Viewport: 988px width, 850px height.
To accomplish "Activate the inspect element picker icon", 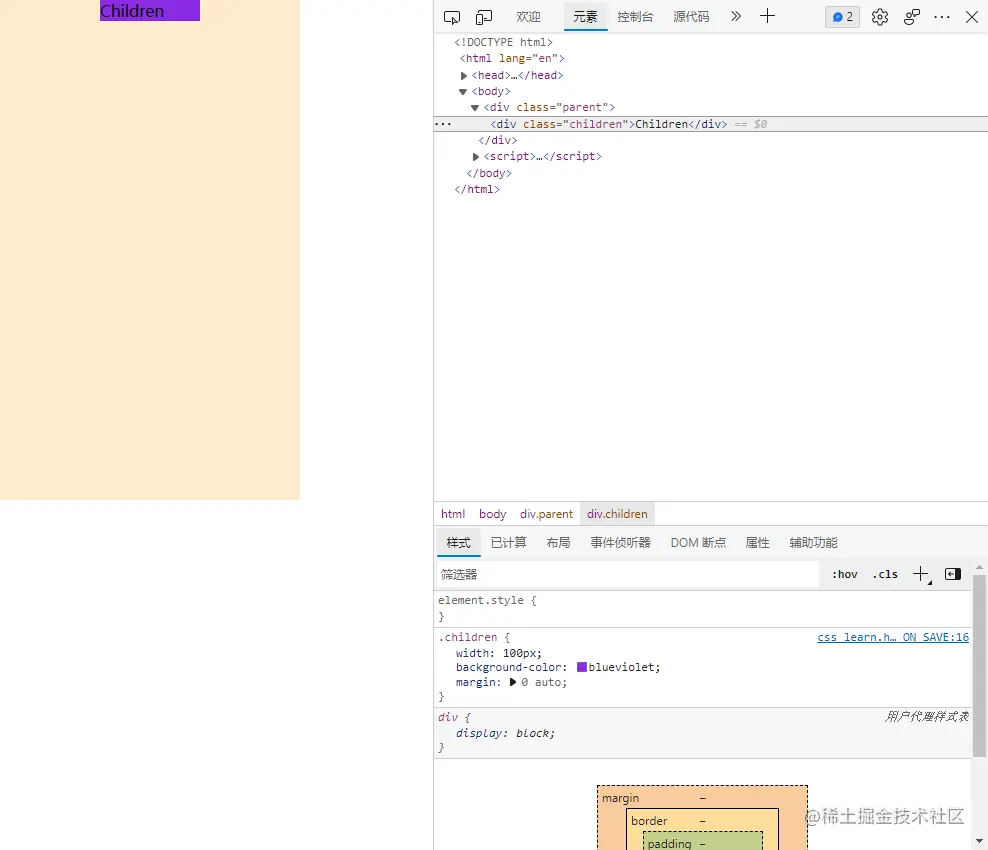I will 452,17.
